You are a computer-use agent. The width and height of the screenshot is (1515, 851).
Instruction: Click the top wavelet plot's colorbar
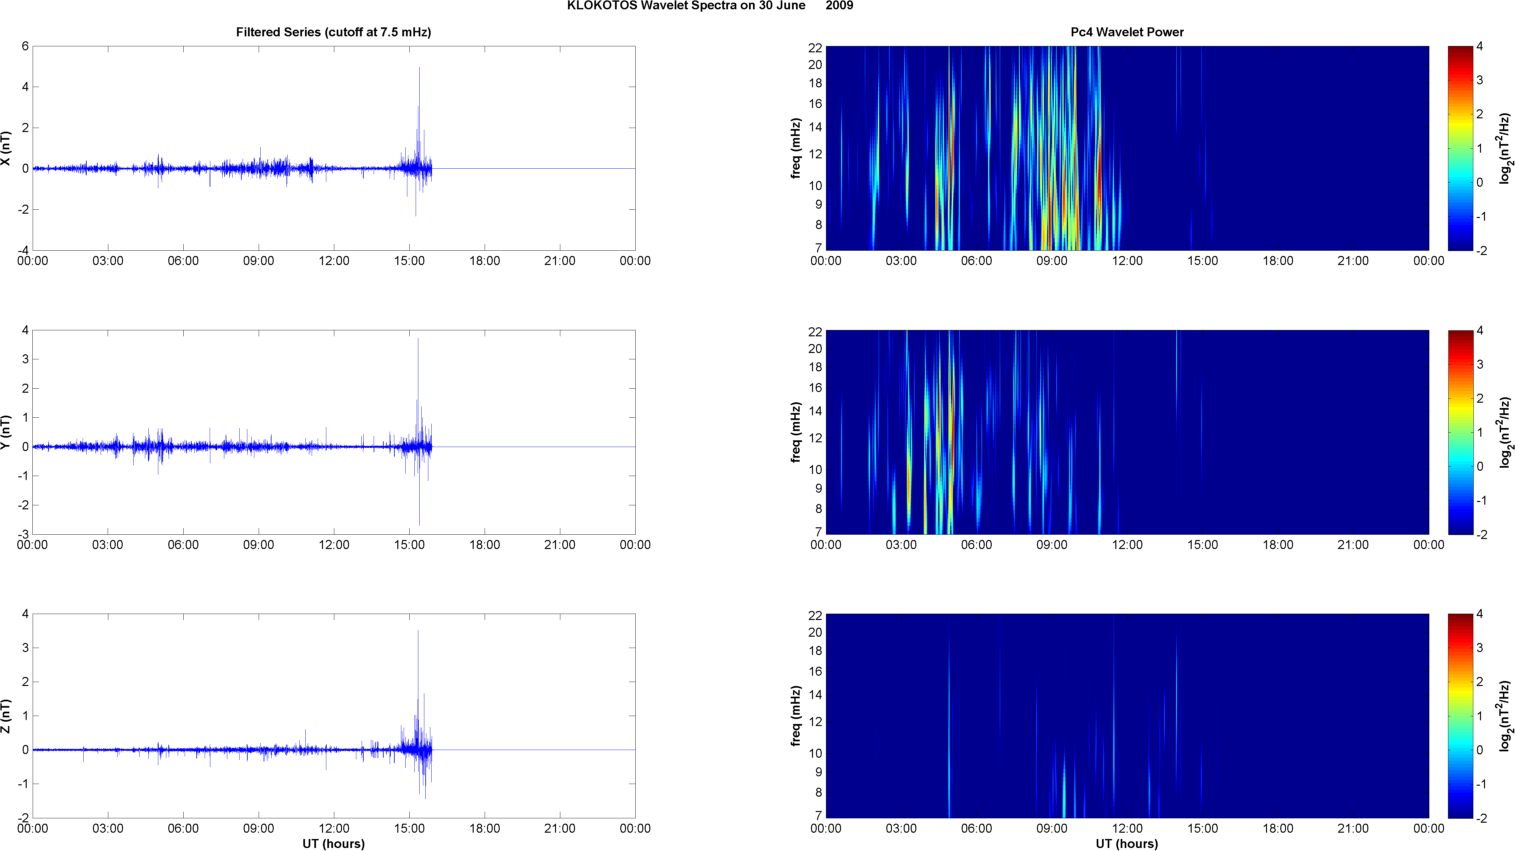click(x=1460, y=148)
